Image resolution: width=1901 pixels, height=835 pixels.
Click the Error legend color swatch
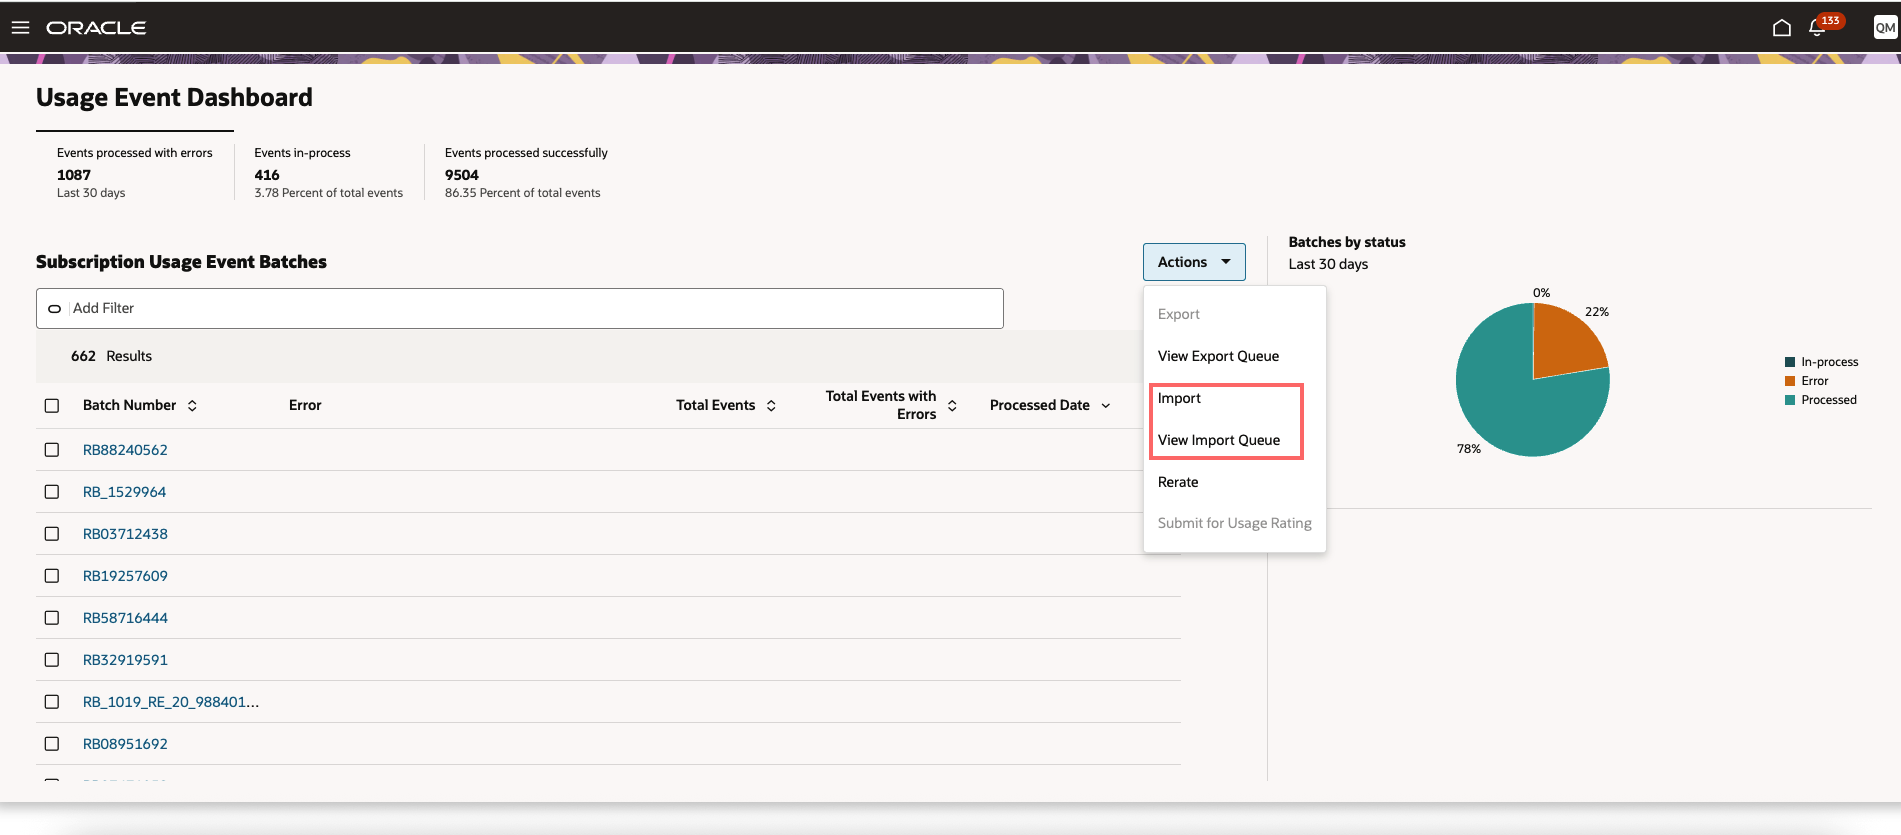[x=1790, y=381]
